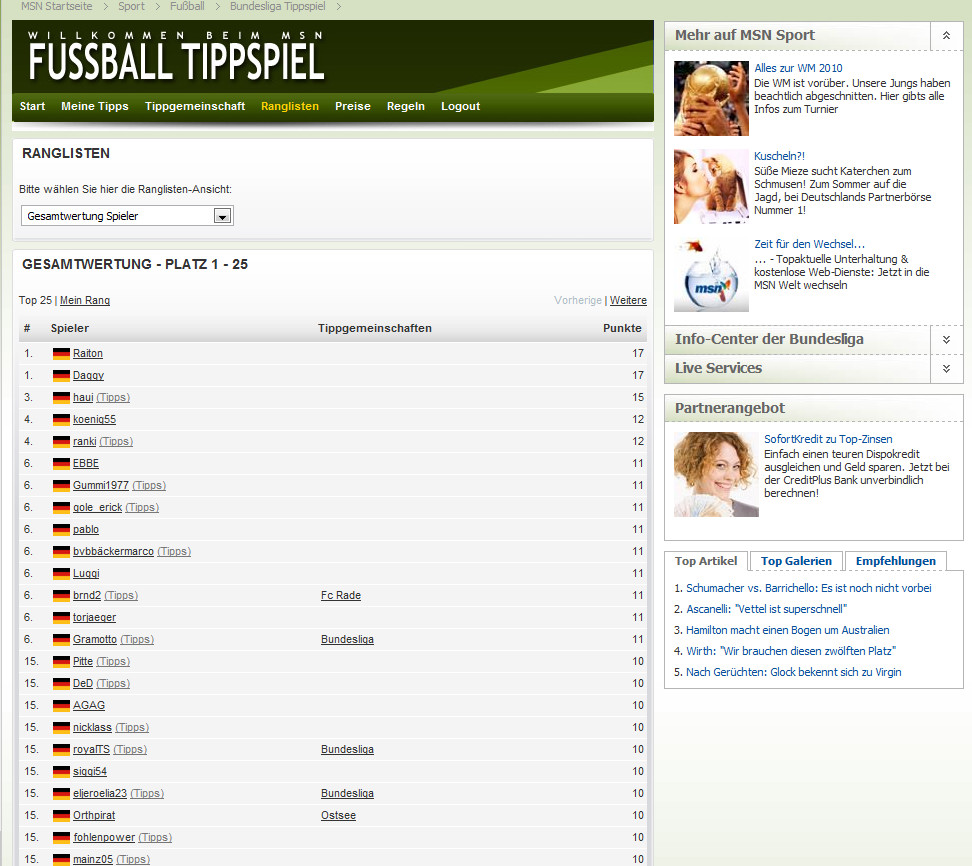Open MSN Startseite breadcrumb
972x866 pixels.
click(56, 6)
